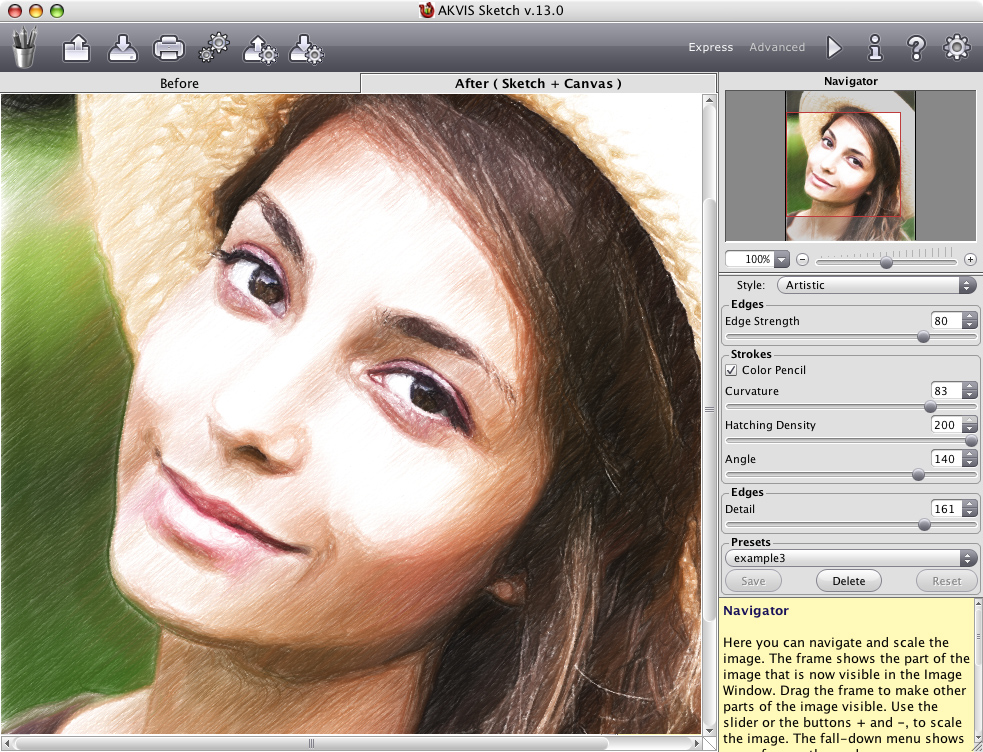Screen dimensions: 983x752
Task: Open the program info icon
Action: [x=875, y=47]
